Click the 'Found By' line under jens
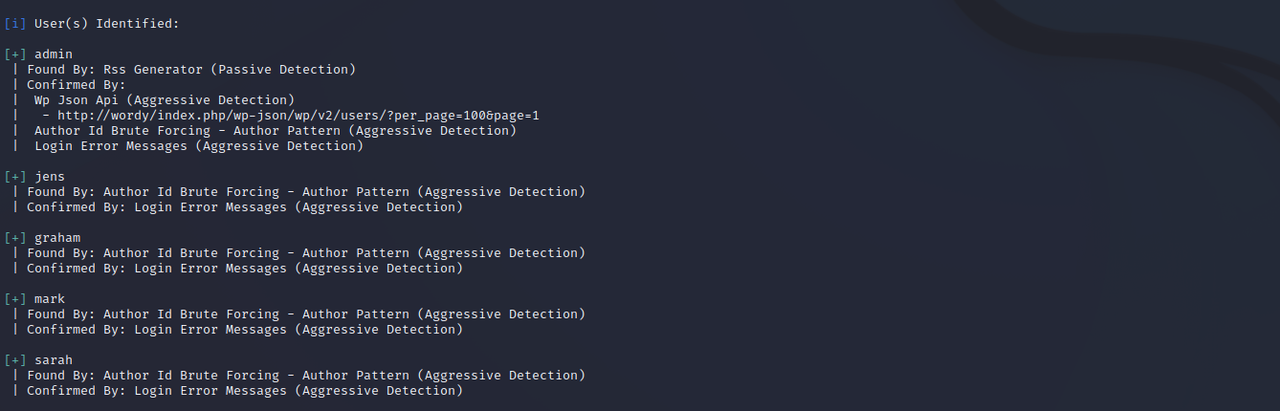The height and width of the screenshot is (411, 1280). coord(306,191)
